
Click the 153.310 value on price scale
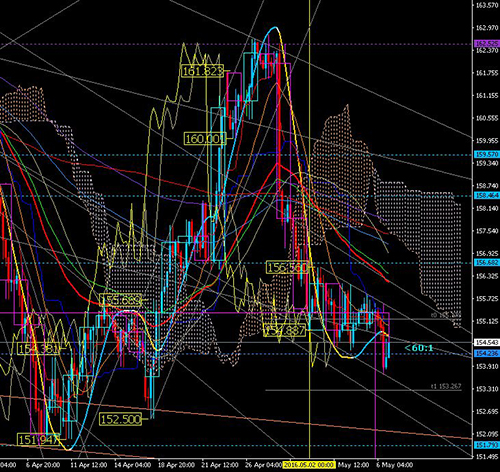pos(487,389)
